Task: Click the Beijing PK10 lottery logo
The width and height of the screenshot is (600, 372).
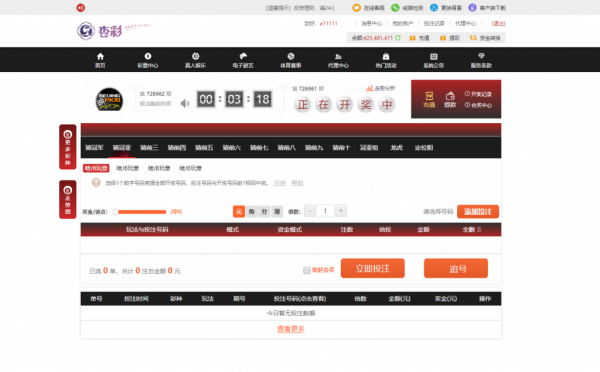Action: (109, 100)
